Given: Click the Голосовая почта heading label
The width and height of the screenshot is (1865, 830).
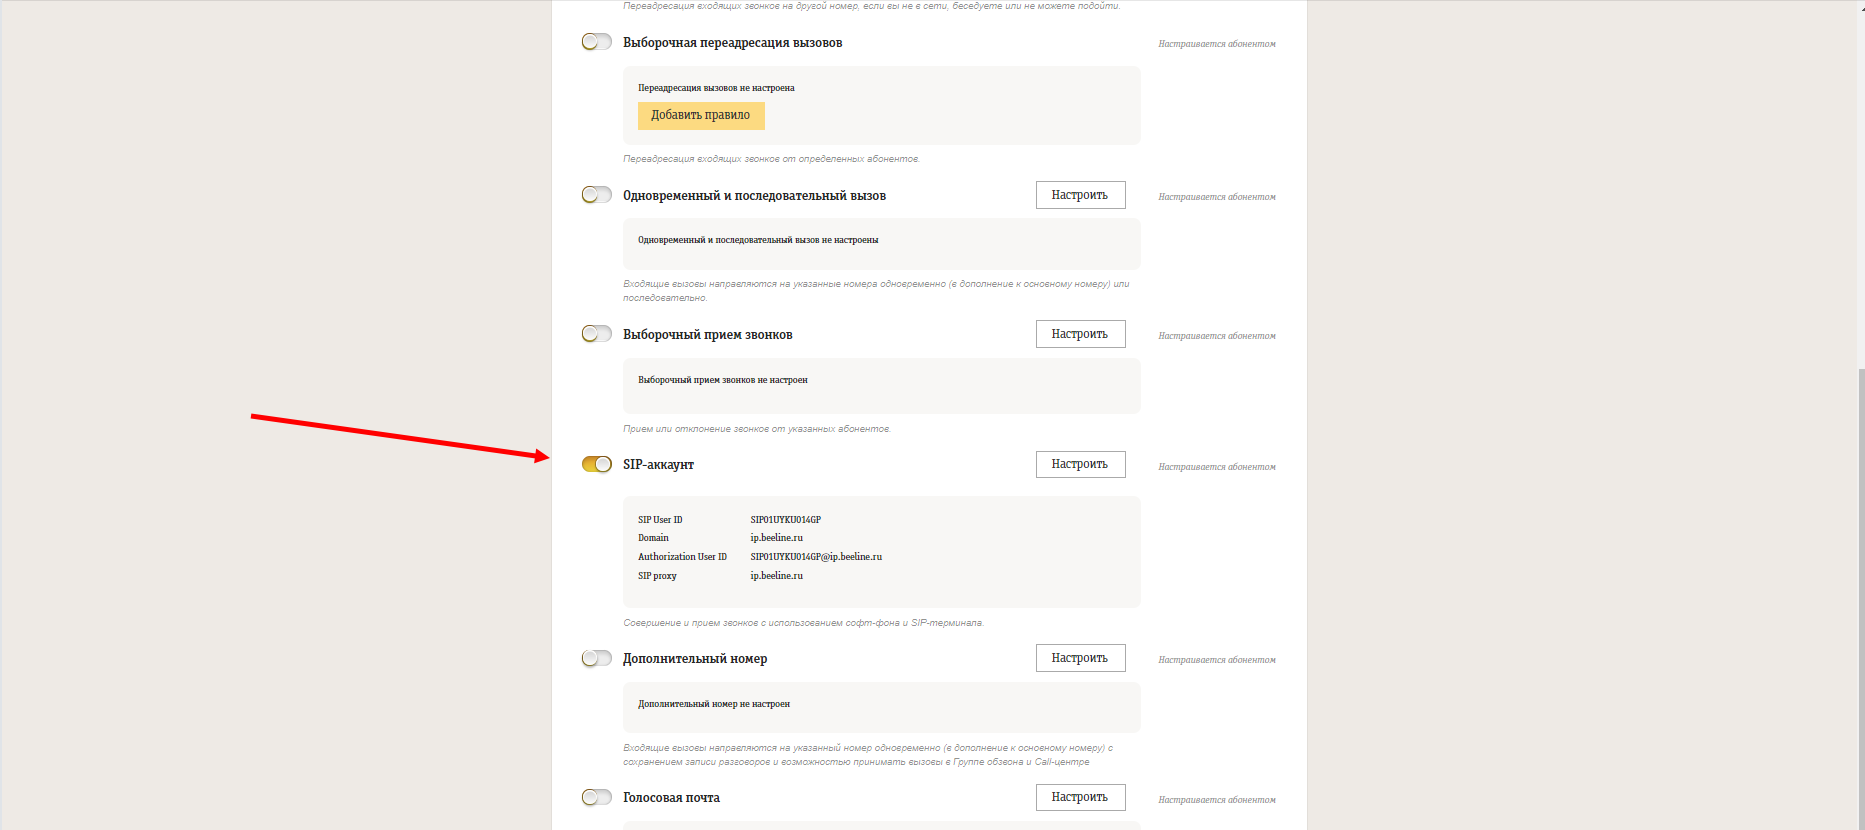Looking at the screenshot, I should [671, 798].
